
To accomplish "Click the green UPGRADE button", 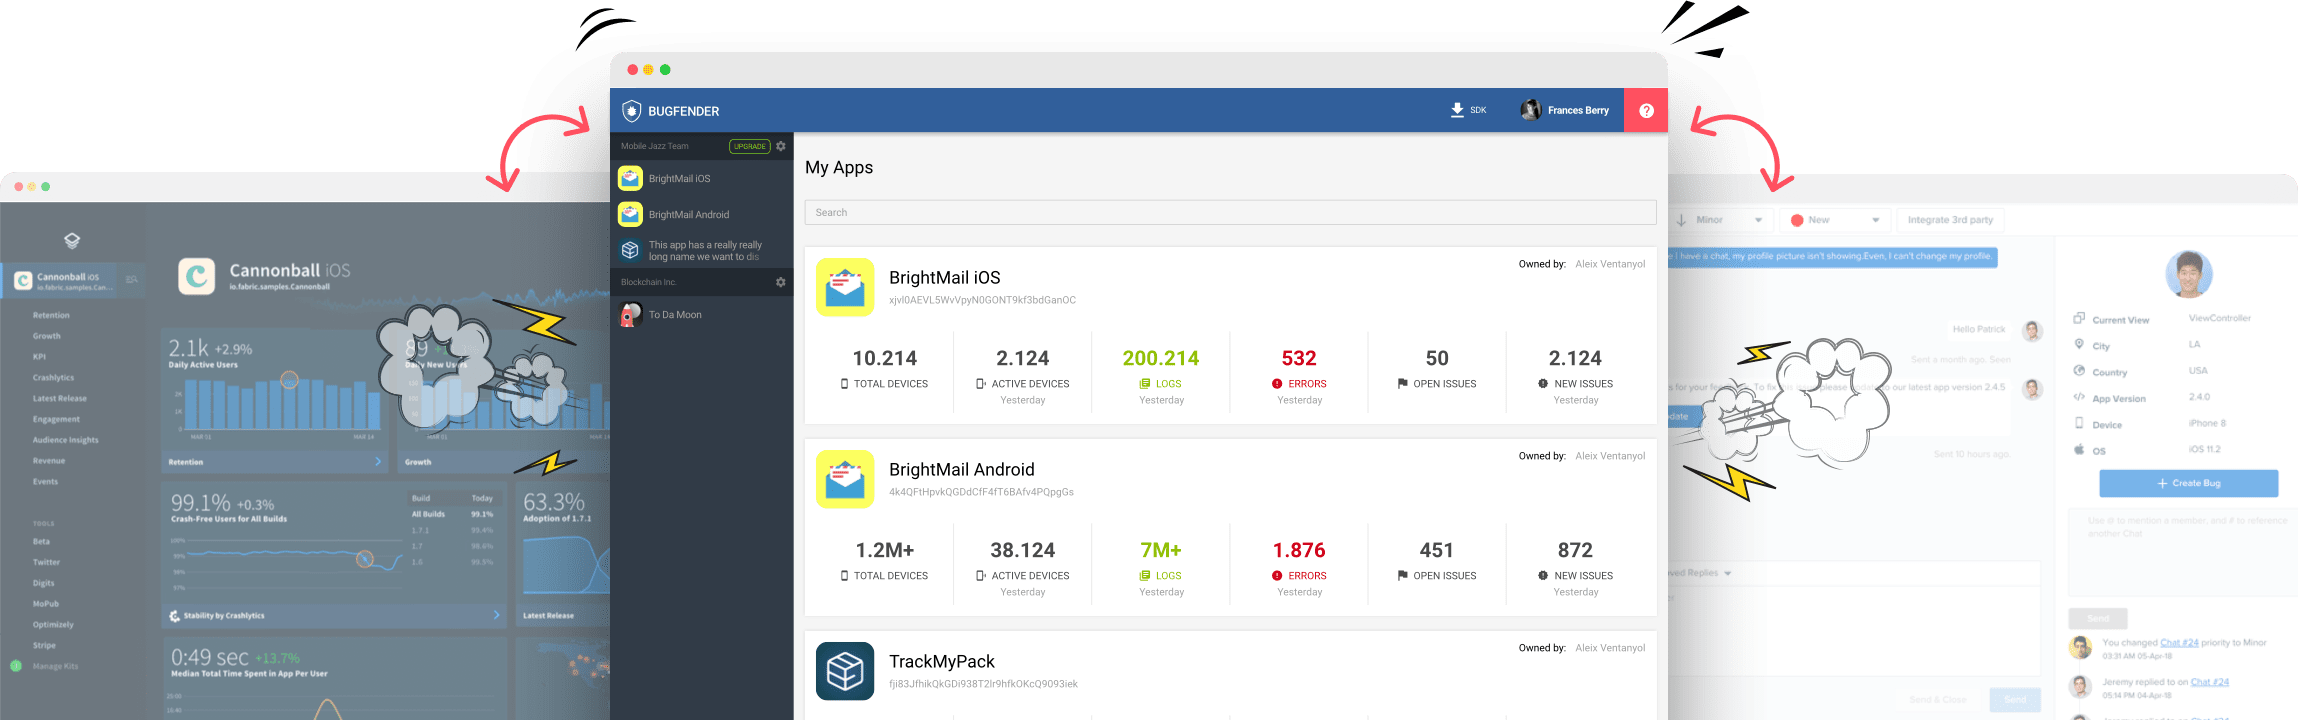I will (x=749, y=146).
